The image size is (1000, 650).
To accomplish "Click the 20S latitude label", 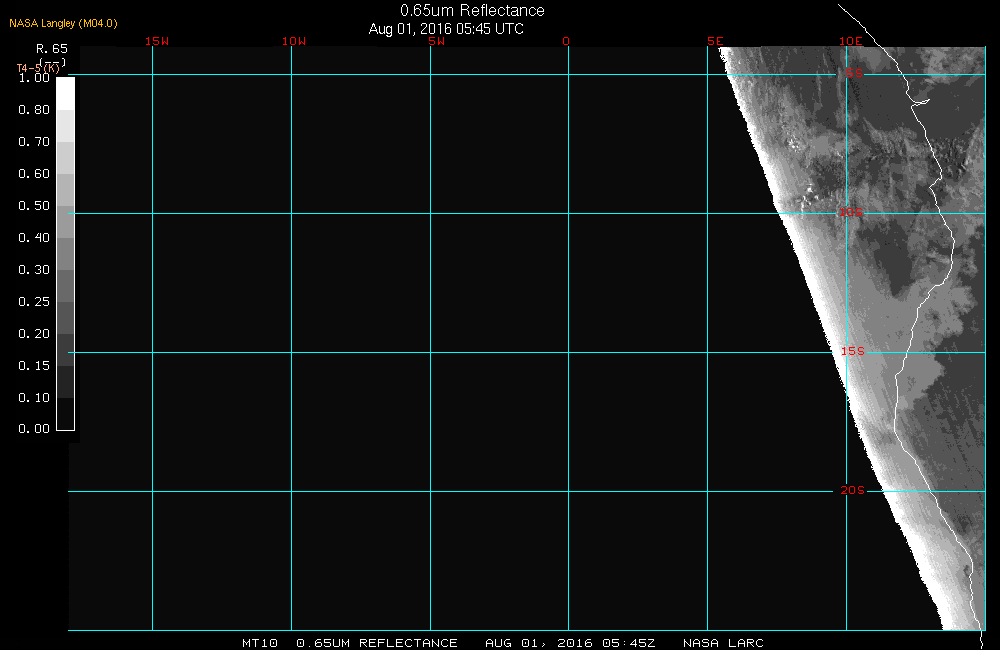I will click(851, 490).
